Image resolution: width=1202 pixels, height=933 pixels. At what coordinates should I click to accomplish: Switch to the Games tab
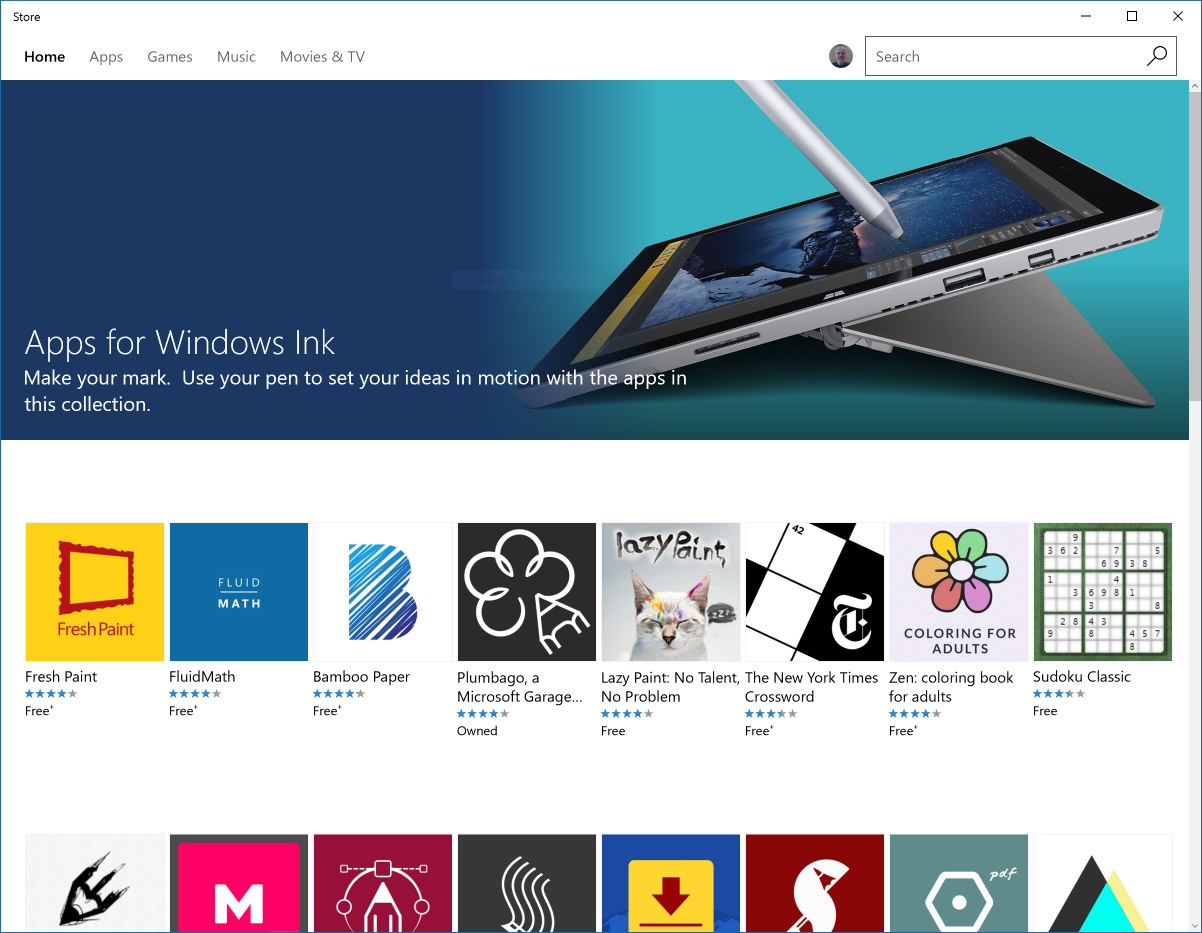(170, 57)
